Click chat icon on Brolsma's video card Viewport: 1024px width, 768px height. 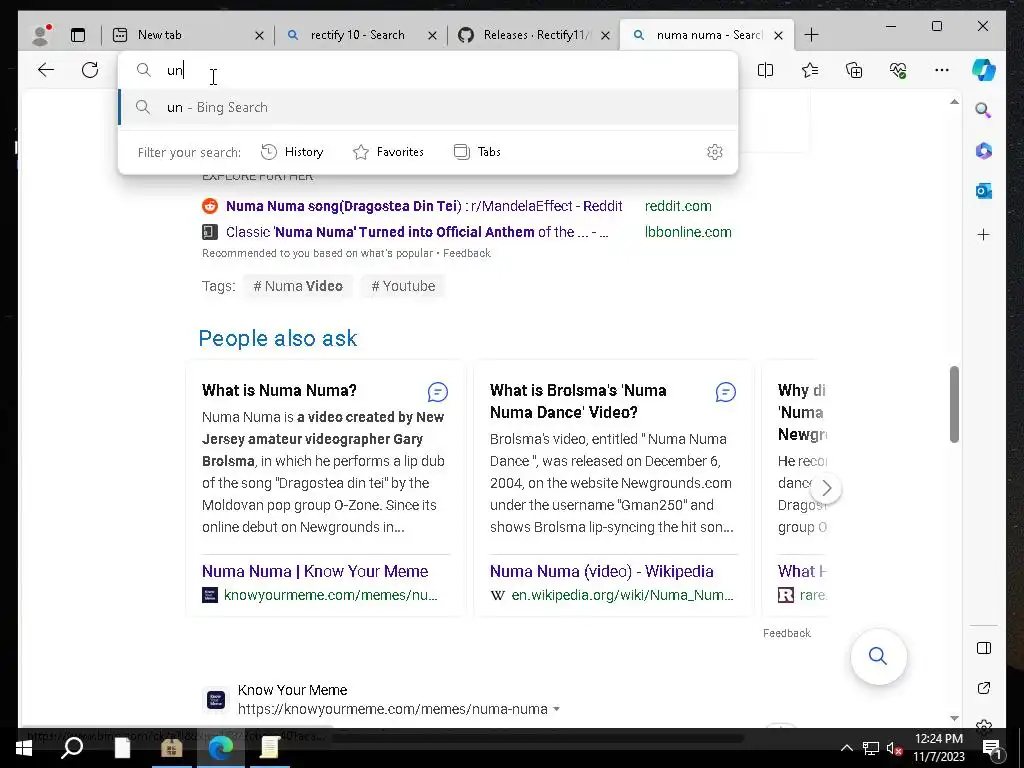pos(726,392)
